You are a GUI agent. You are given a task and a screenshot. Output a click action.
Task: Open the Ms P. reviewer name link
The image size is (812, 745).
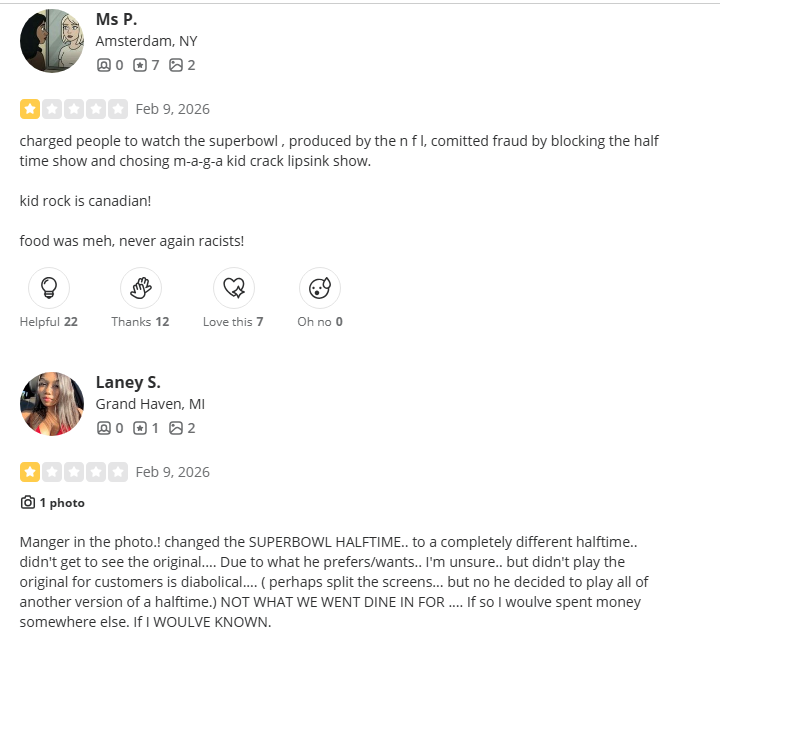pyautogui.click(x=116, y=19)
